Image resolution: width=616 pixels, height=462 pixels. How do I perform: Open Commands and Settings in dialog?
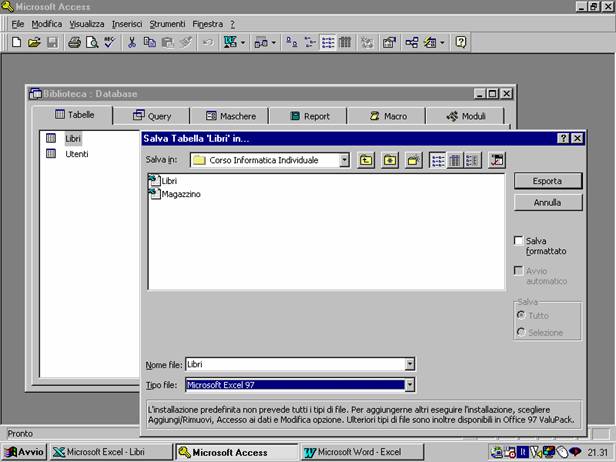pyautogui.click(x=497, y=160)
